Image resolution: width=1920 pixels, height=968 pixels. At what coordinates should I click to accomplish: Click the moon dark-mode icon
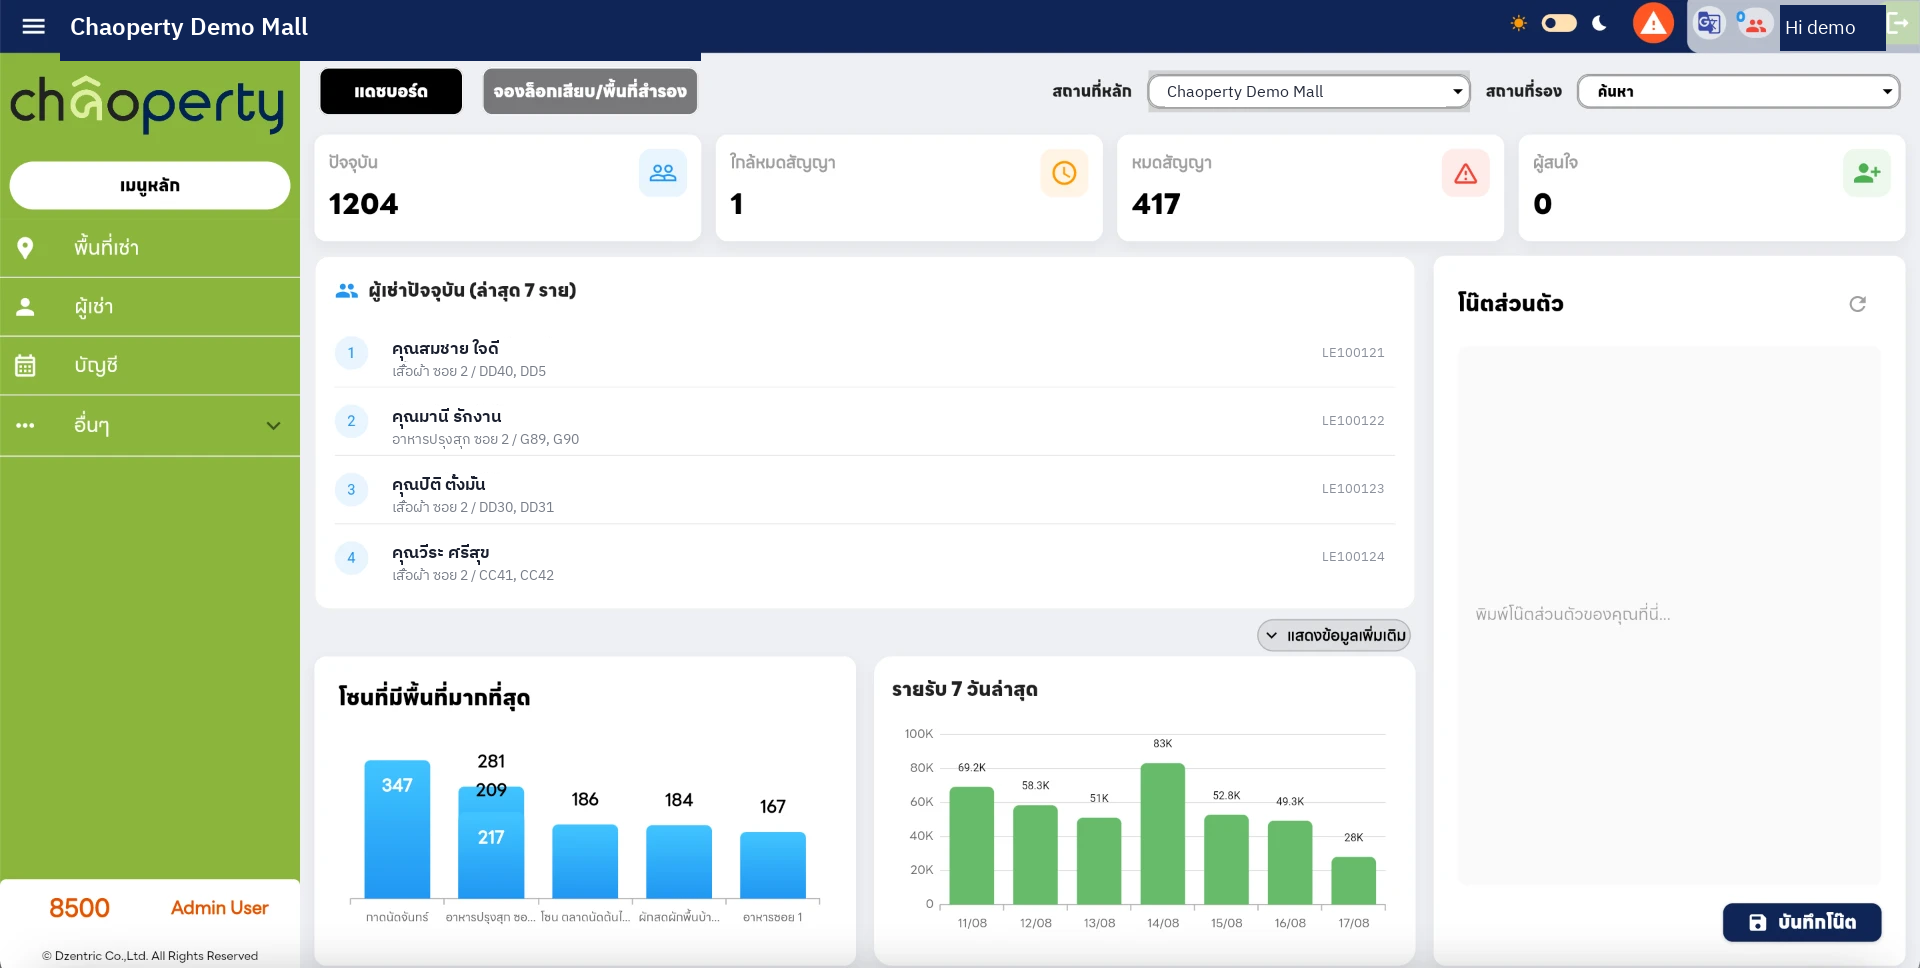1599,23
